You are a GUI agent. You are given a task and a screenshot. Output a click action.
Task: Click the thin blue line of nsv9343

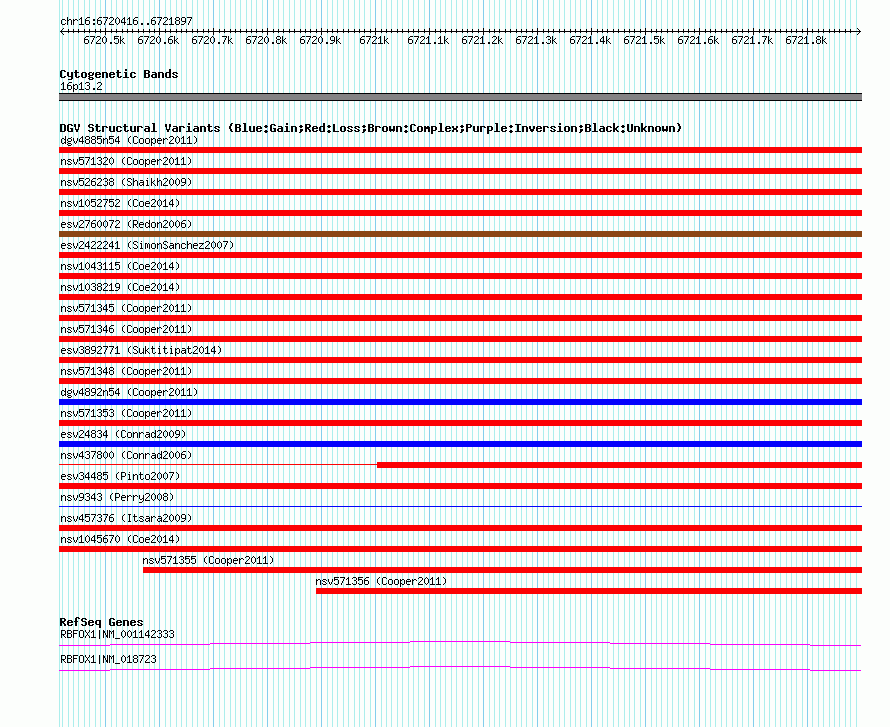[x=460, y=506]
